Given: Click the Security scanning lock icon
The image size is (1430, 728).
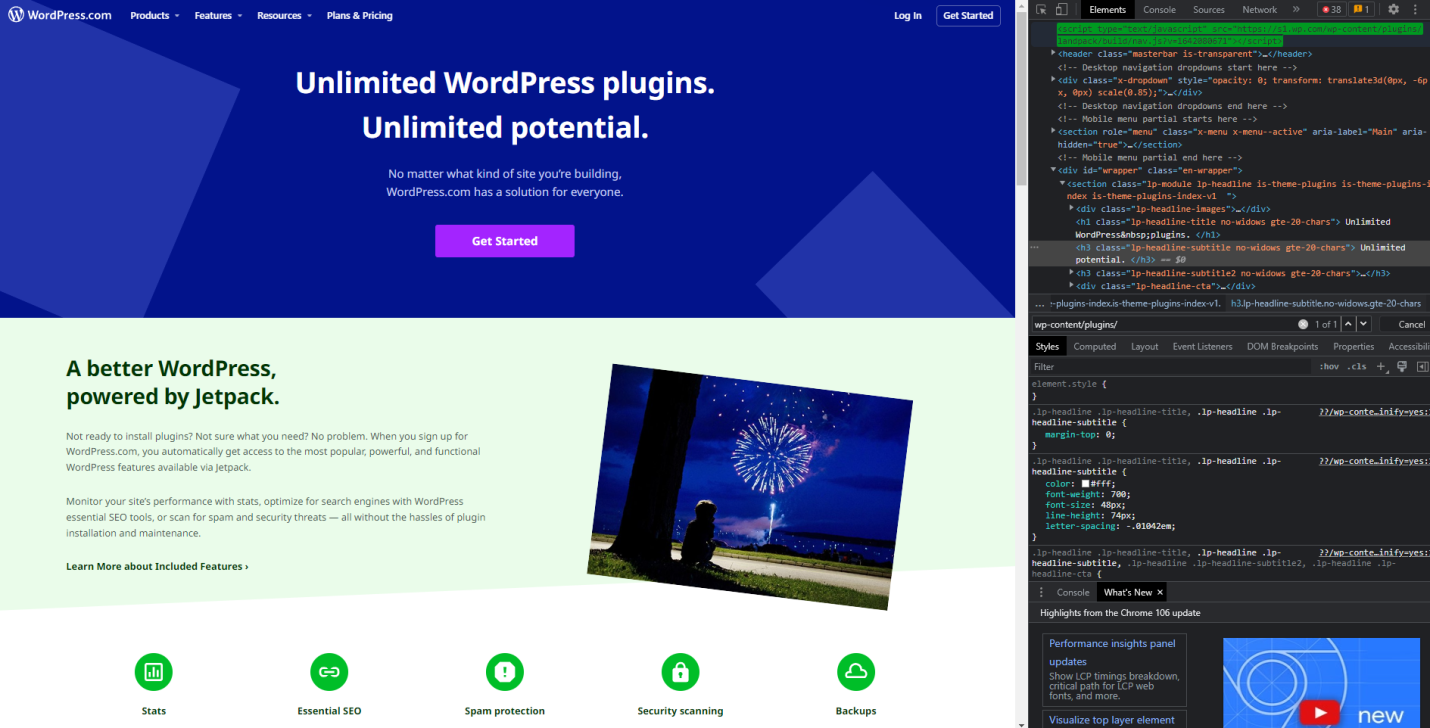Looking at the screenshot, I should (x=680, y=672).
